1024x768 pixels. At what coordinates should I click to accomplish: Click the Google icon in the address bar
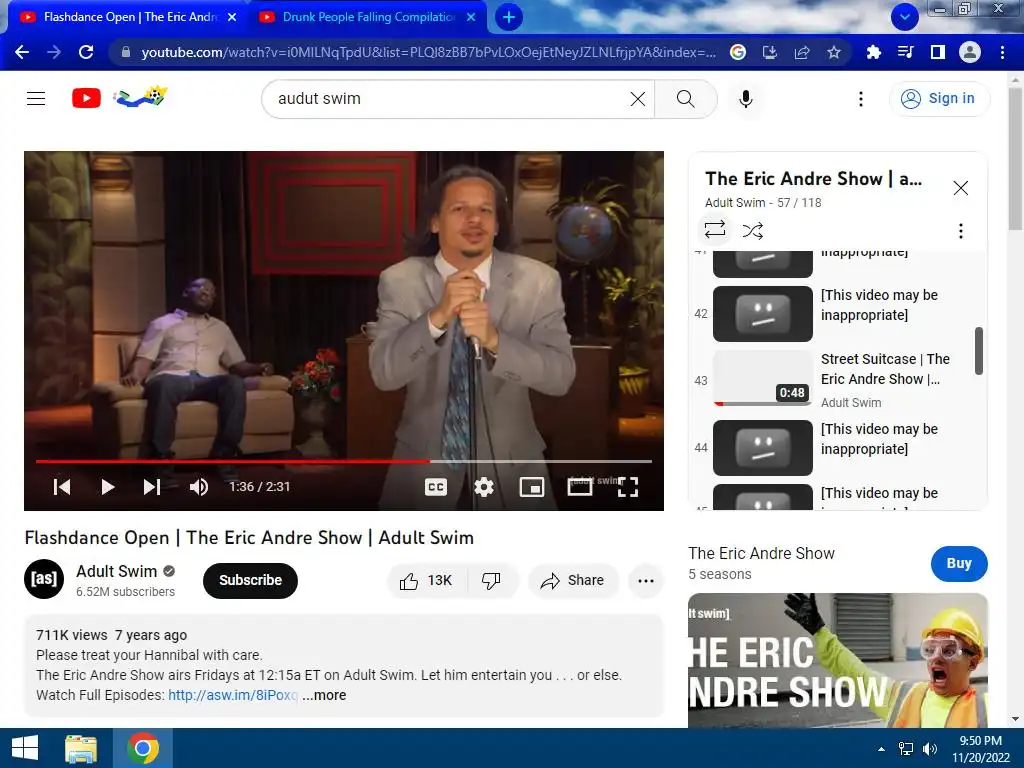coord(738,52)
